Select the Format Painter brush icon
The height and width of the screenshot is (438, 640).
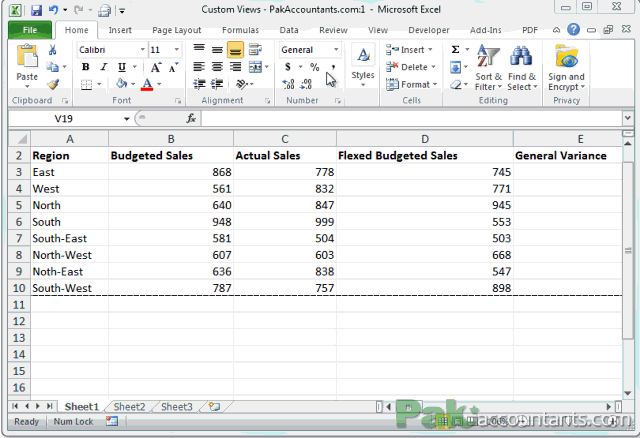53,84
